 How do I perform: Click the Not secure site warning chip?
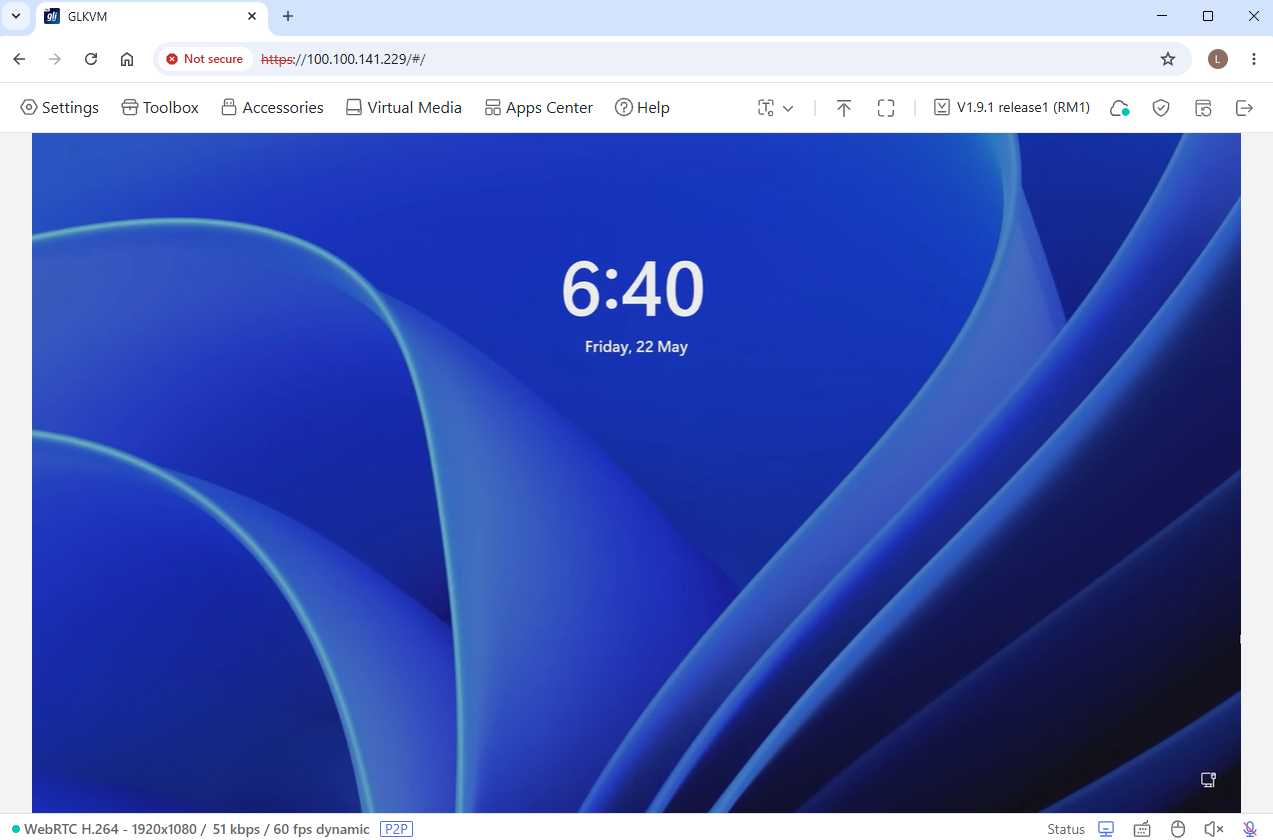(x=205, y=59)
